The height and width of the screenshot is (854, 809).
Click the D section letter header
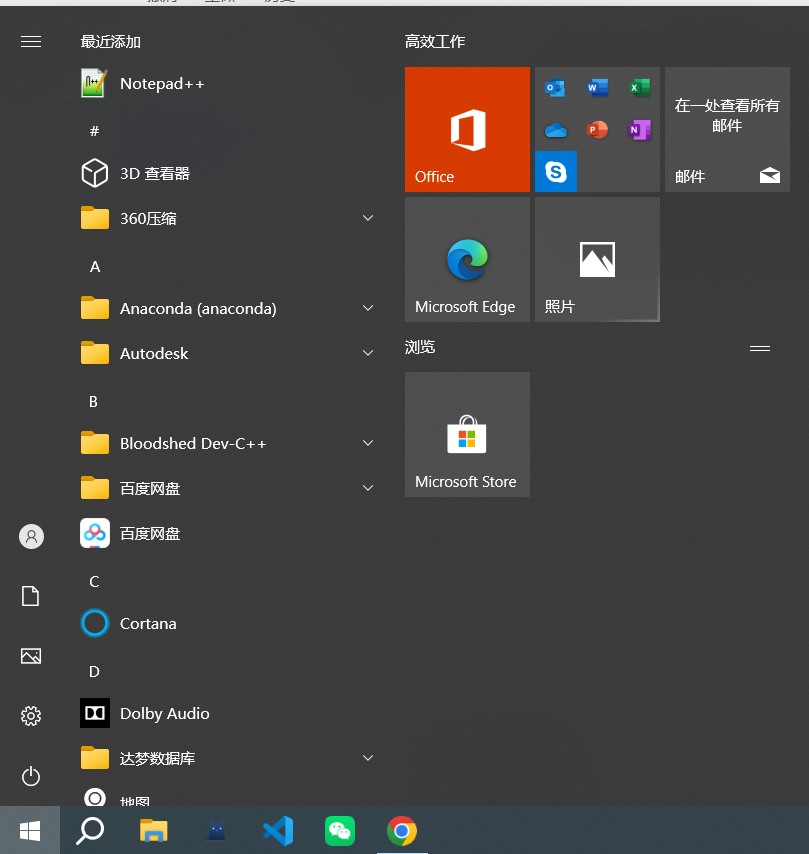[x=94, y=672]
